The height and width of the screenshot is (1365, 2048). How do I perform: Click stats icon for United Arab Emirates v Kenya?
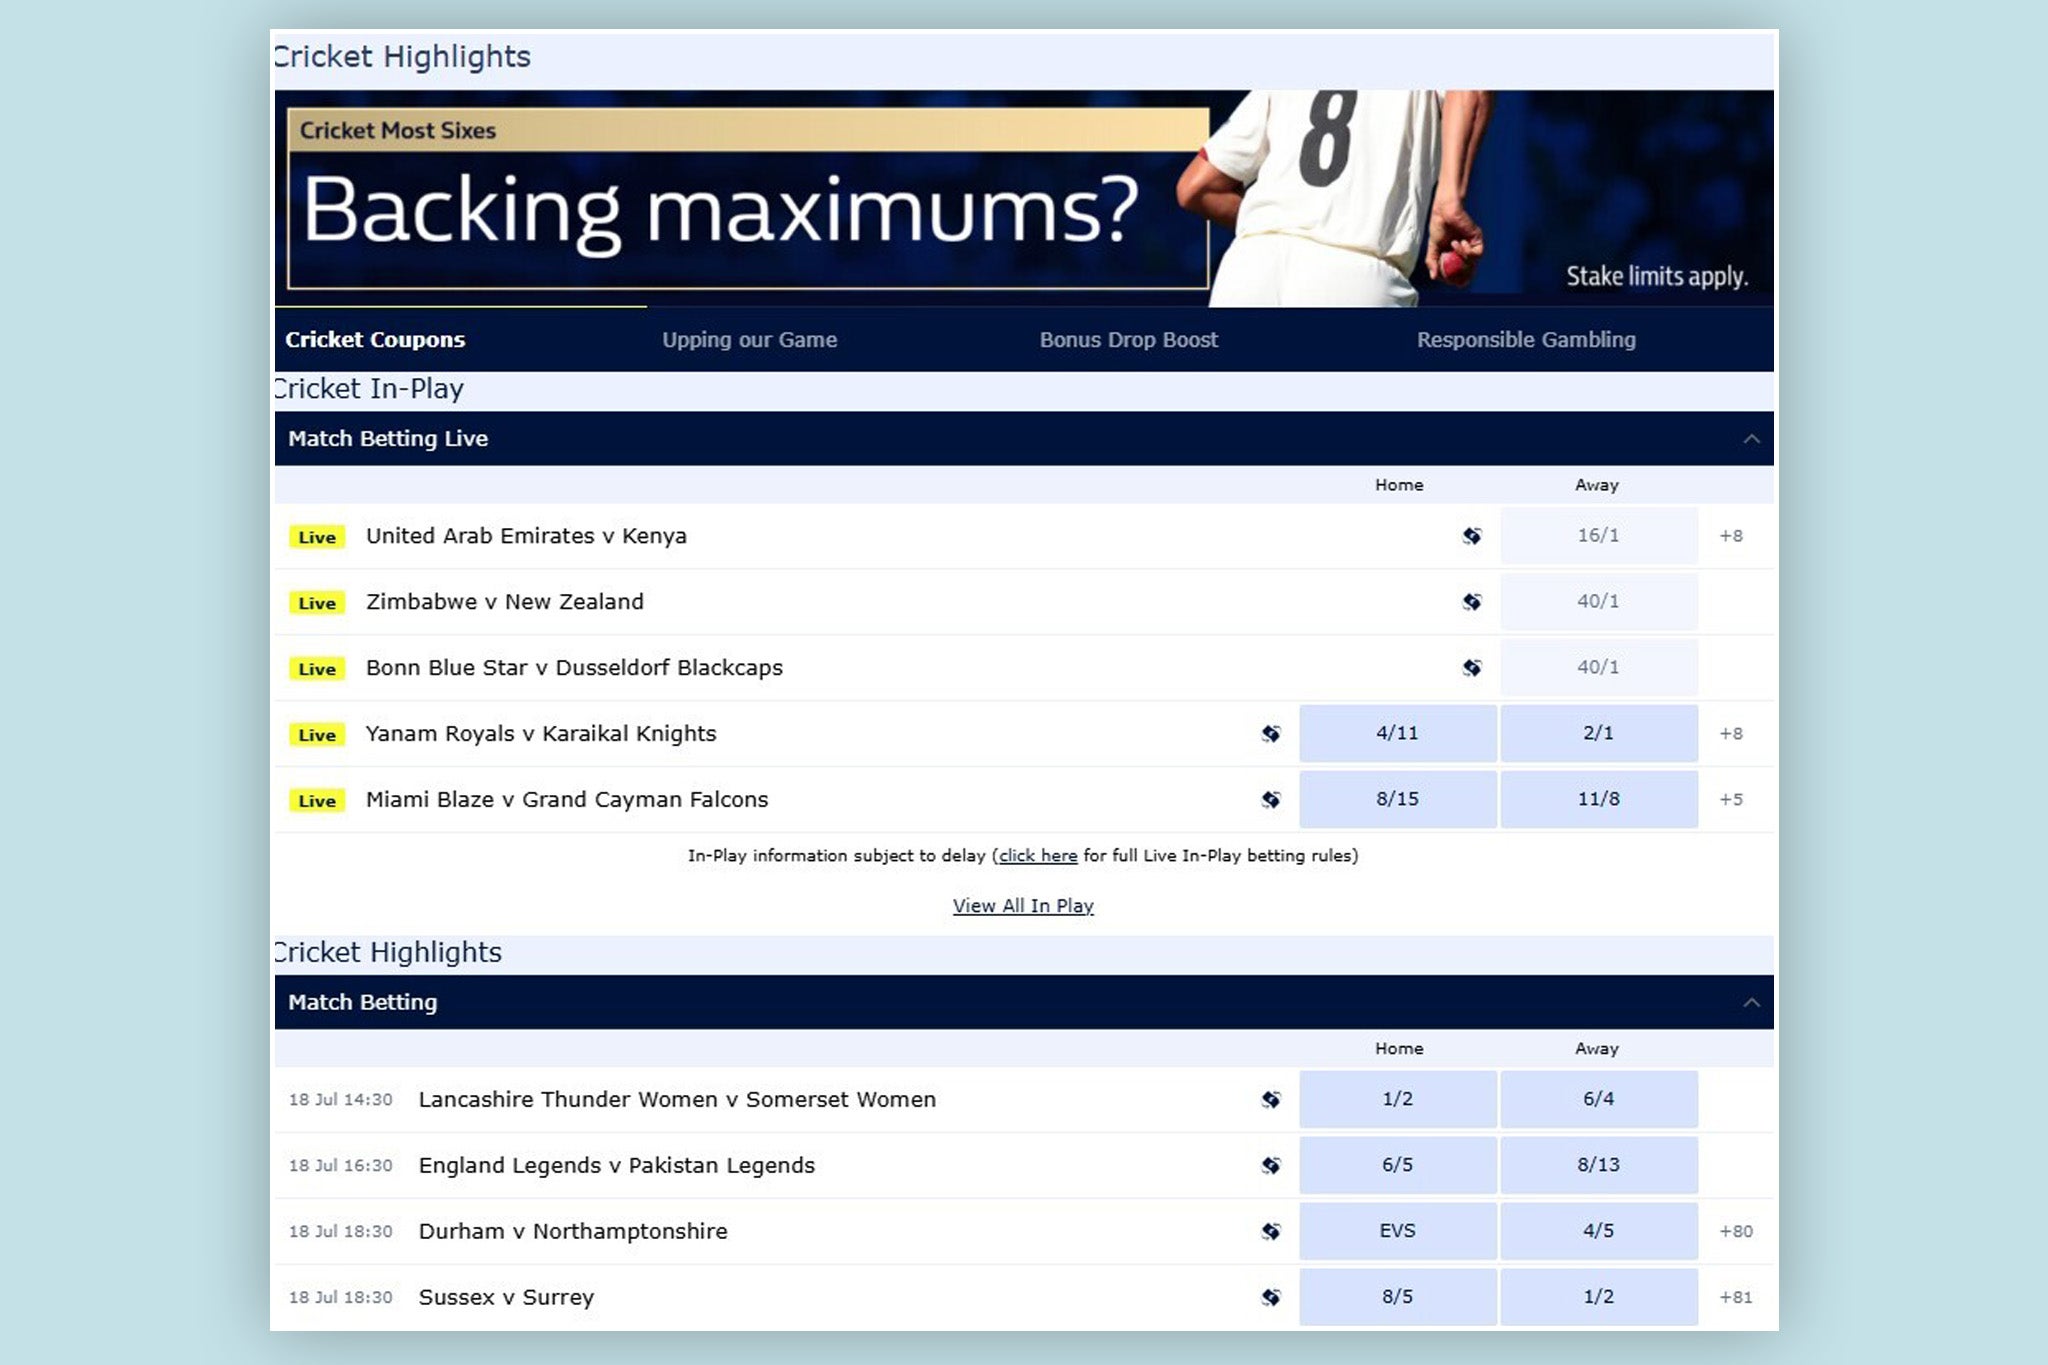click(1471, 536)
